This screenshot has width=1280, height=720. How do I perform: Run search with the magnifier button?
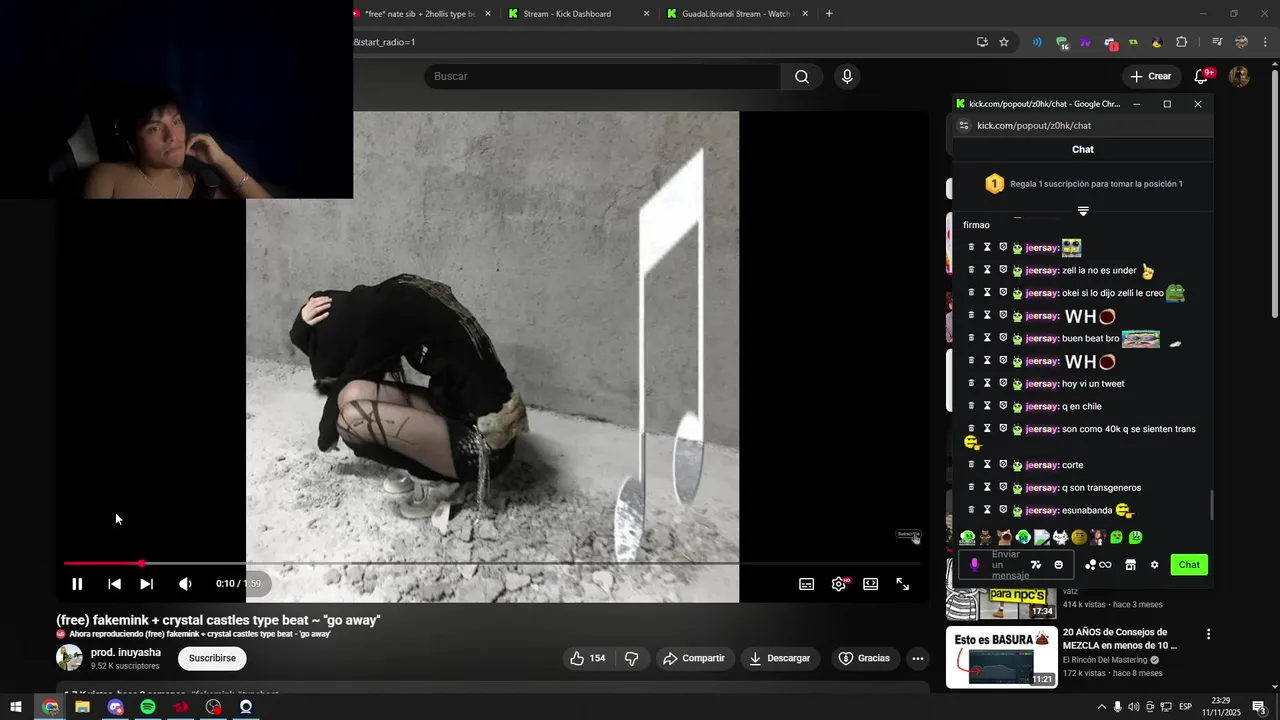[802, 77]
